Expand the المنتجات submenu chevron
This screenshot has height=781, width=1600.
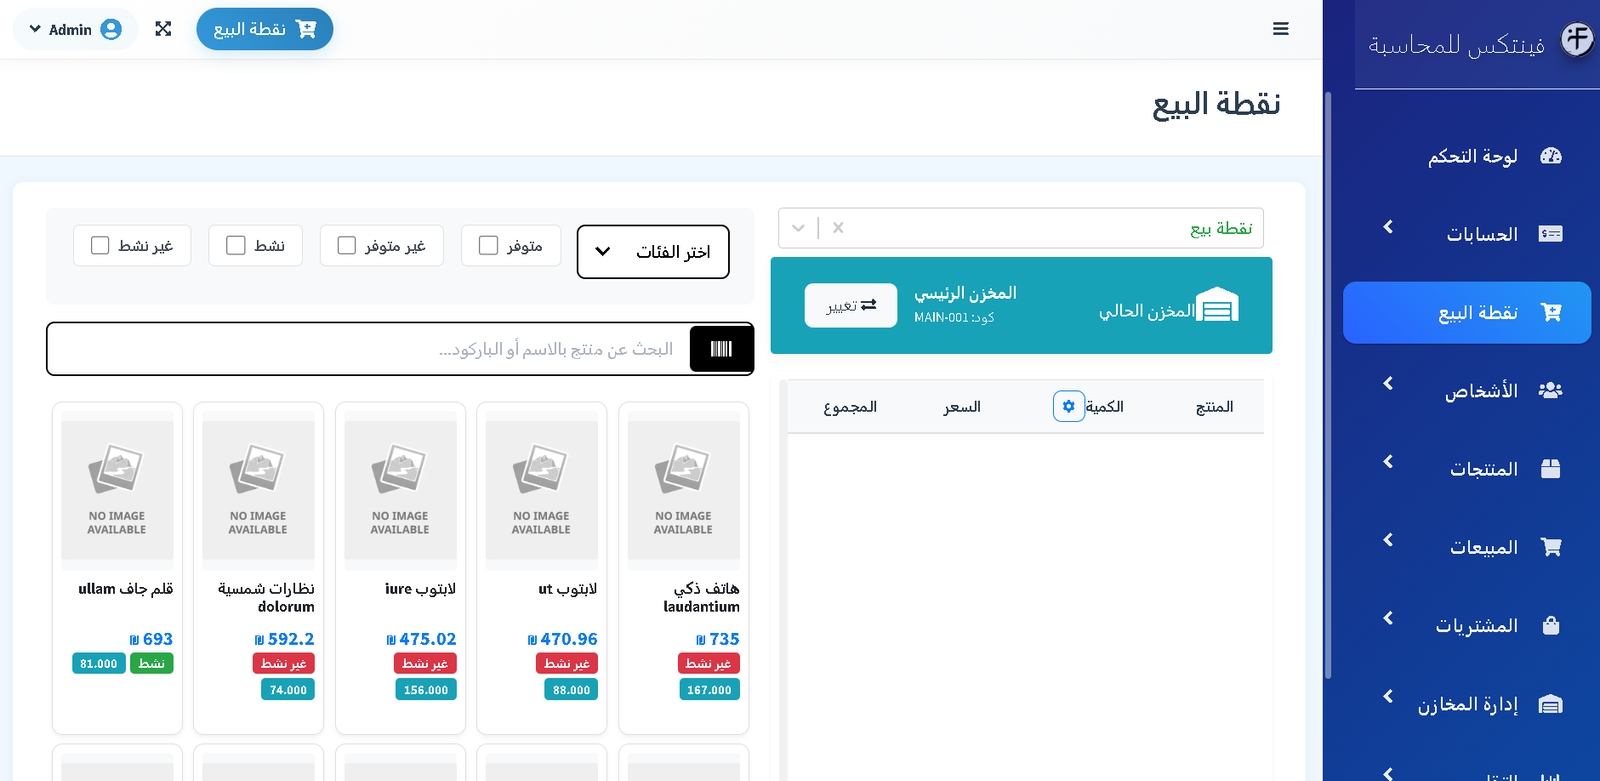coord(1388,461)
